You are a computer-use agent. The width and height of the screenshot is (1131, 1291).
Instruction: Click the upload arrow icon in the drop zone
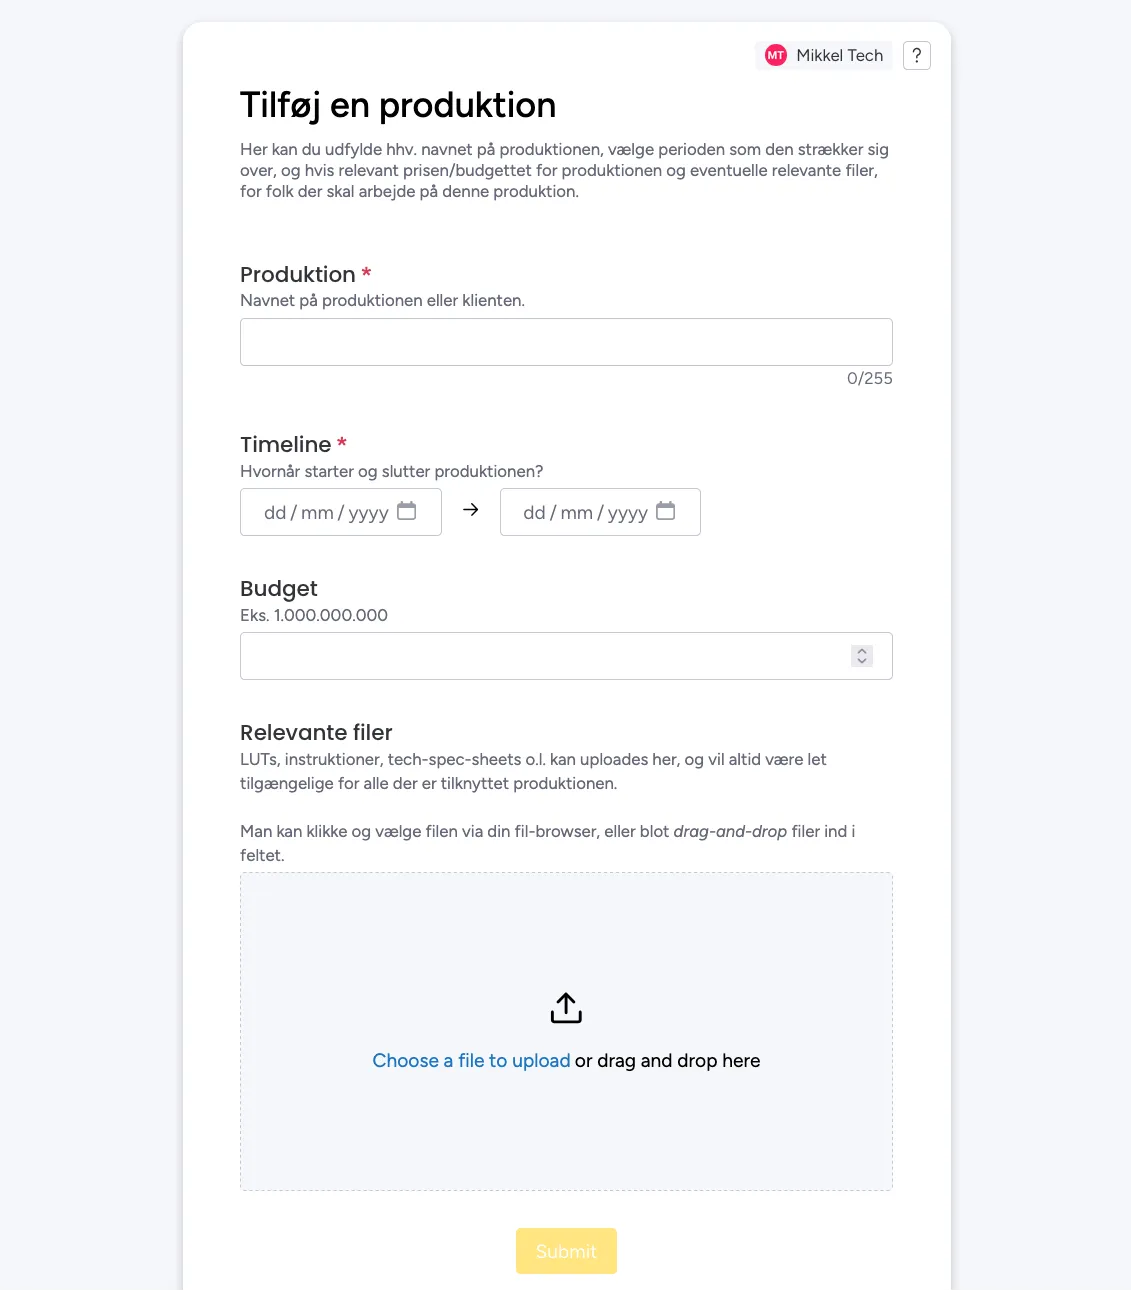566,1008
